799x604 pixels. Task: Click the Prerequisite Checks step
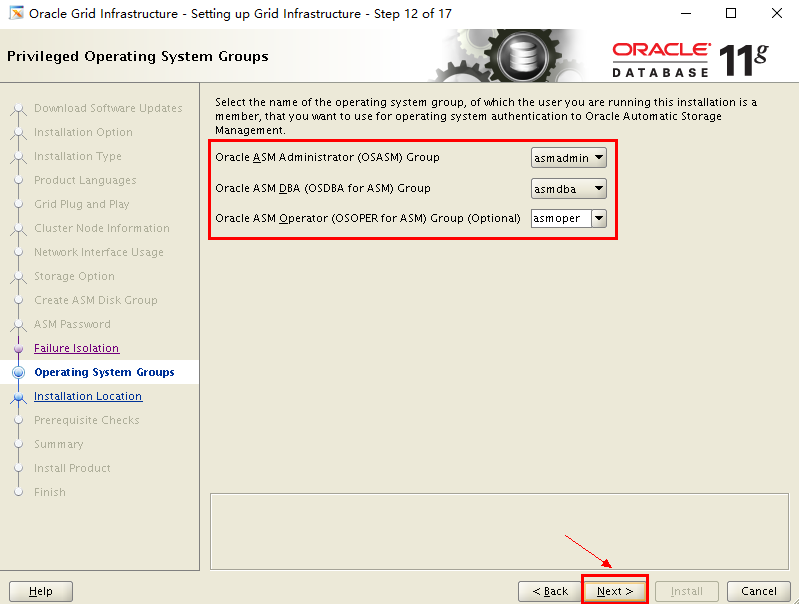click(x=87, y=420)
